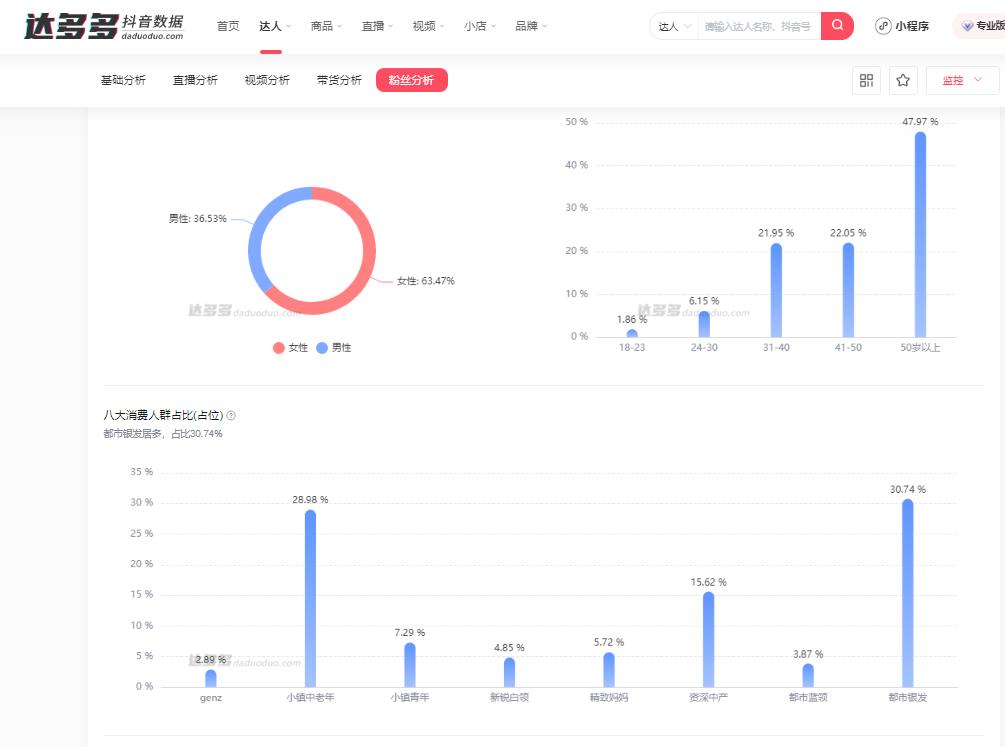Click inside the search input field
This screenshot has width=1005, height=747.
coord(760,26)
